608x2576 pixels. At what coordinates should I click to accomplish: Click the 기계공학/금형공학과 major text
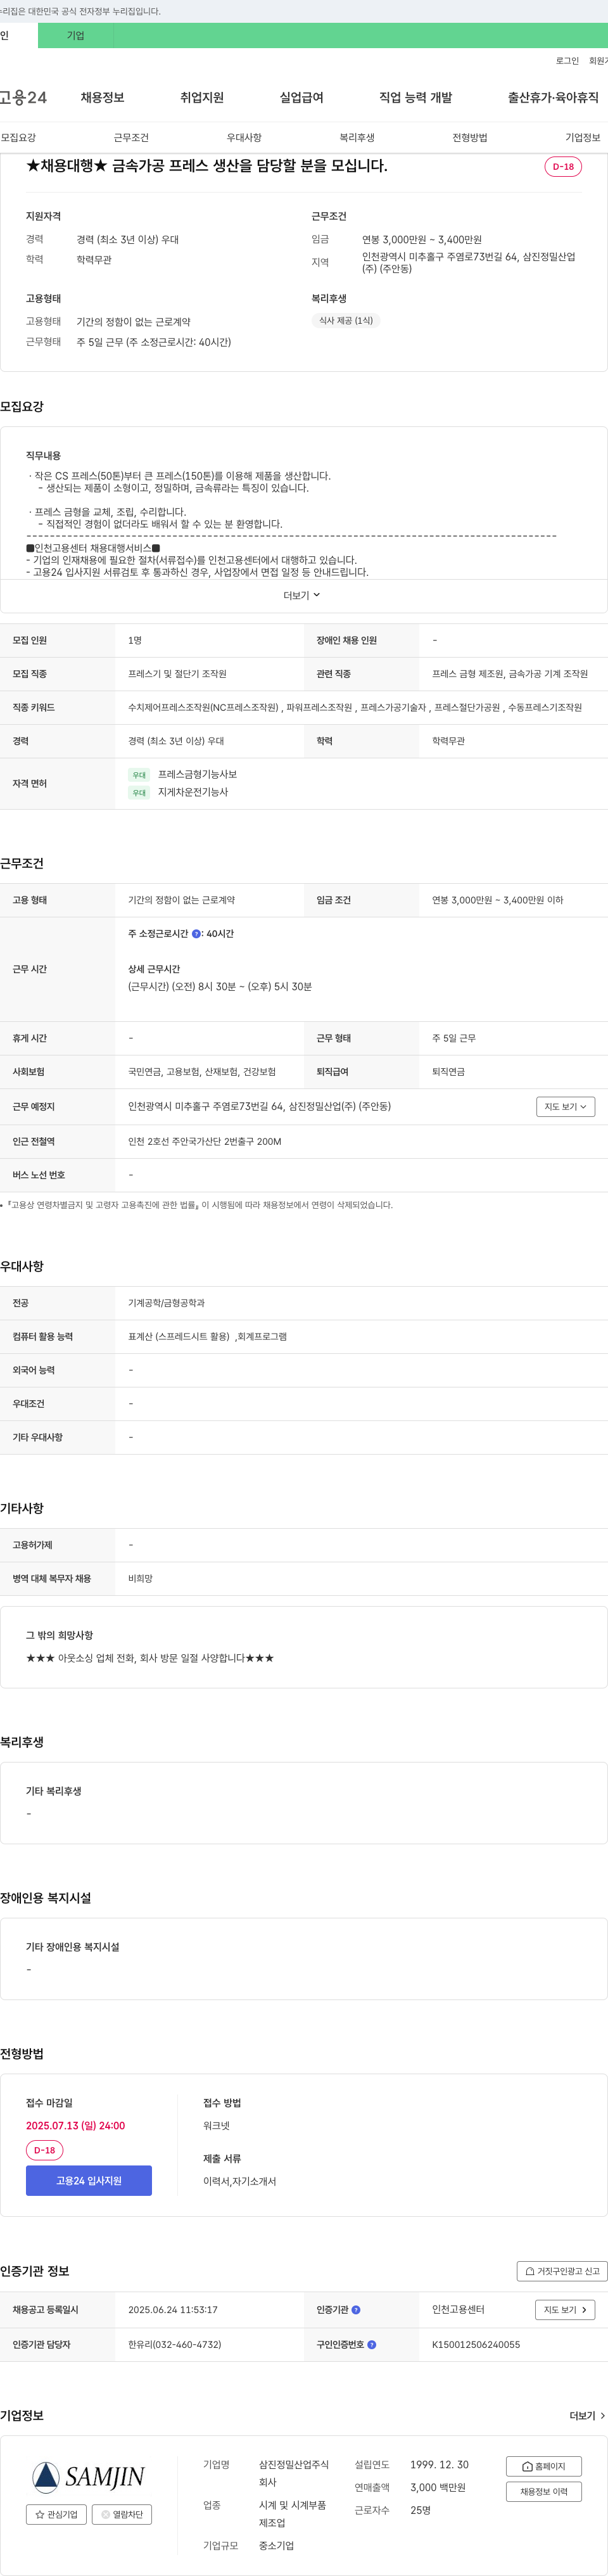pos(166,1303)
